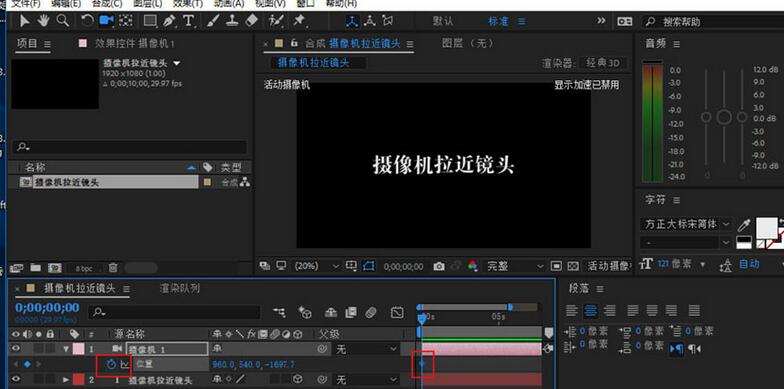Click the delete trash icon in Project panel
Screen dimensions: 784x389
[114, 268]
